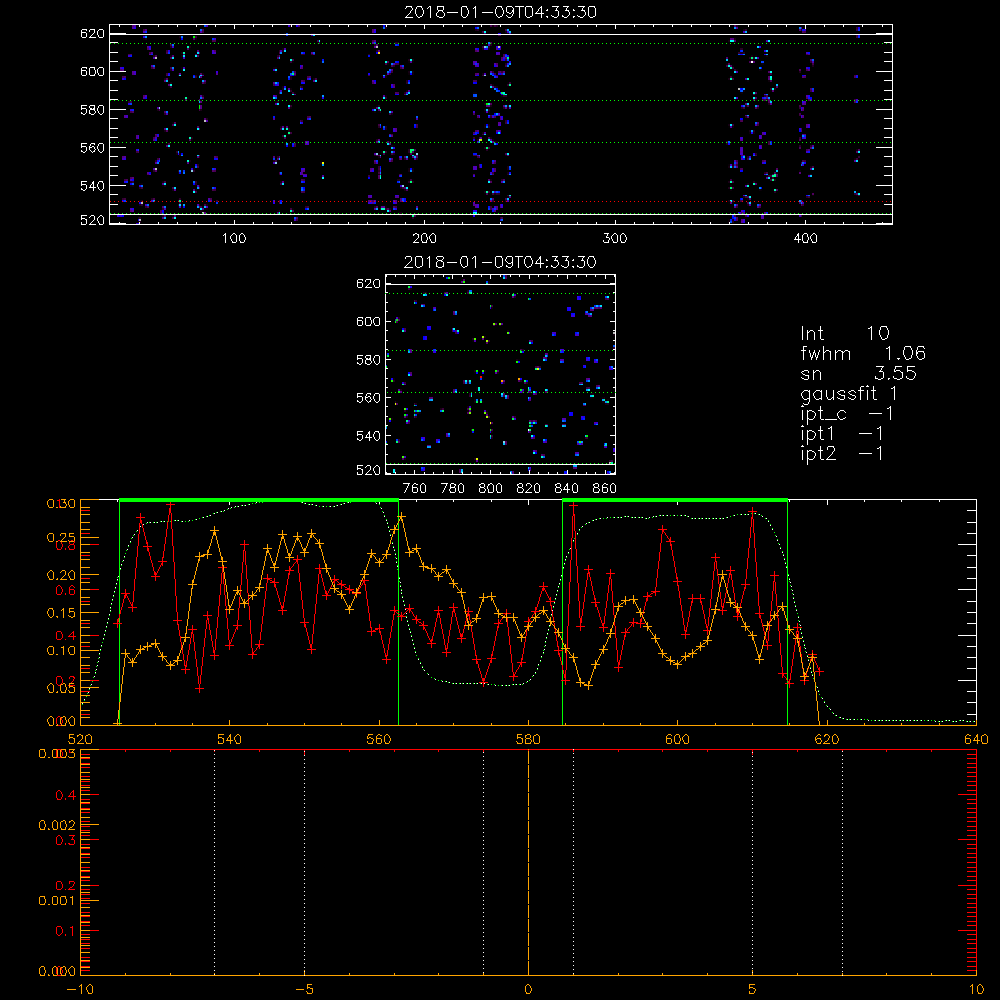Click y-axis label 0.001 on bottom plot
The width and height of the screenshot is (1000, 1000).
coord(57,901)
